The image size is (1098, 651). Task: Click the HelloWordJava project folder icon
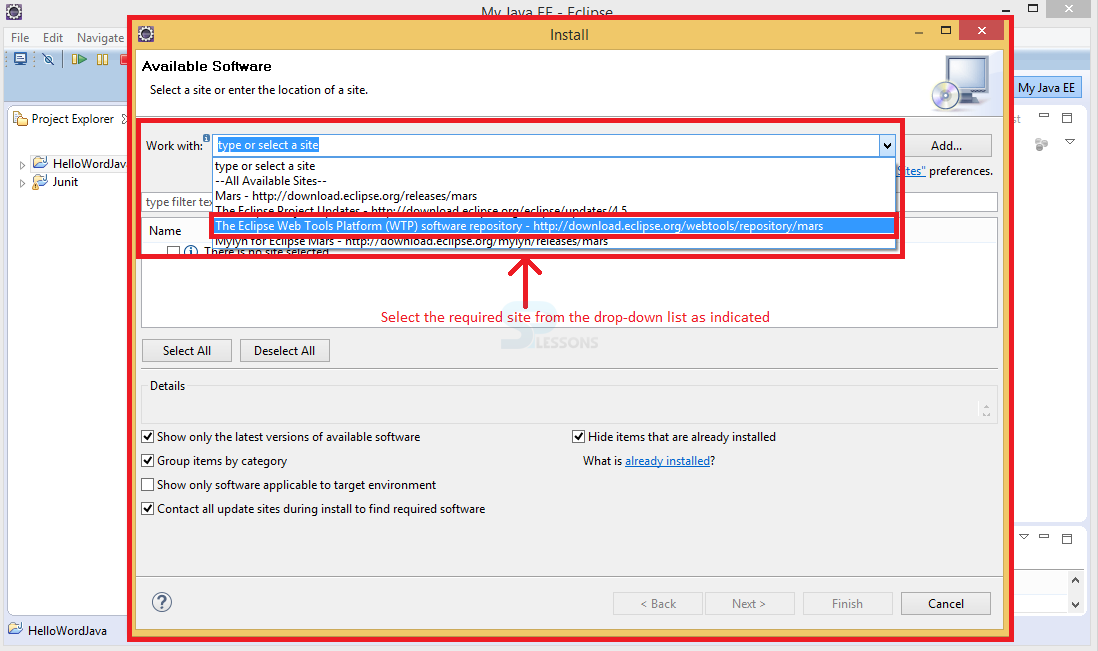pyautogui.click(x=41, y=163)
